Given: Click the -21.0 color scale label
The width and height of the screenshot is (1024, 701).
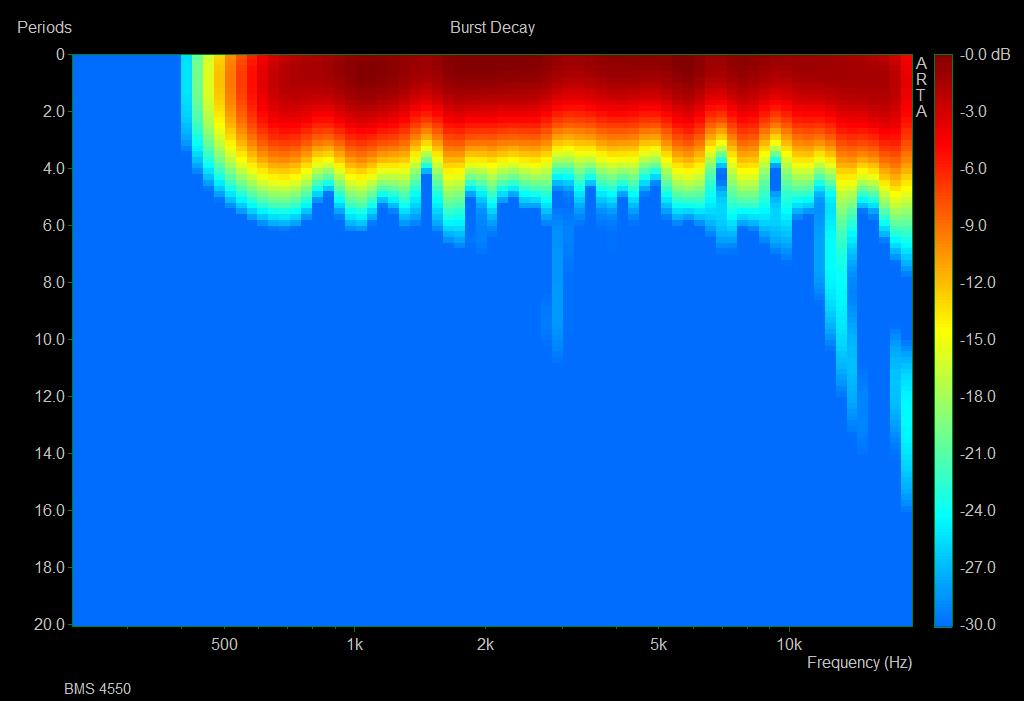Looking at the screenshot, I should 977,454.
